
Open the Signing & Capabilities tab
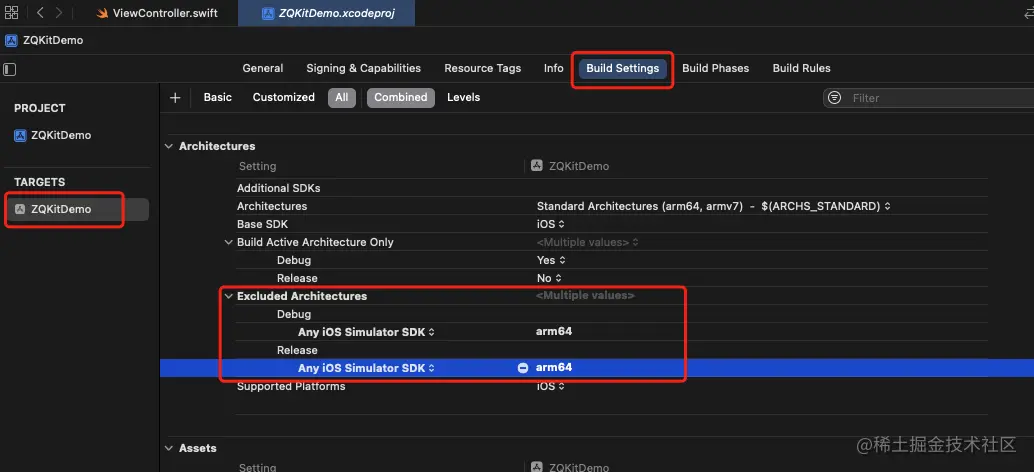click(x=363, y=68)
